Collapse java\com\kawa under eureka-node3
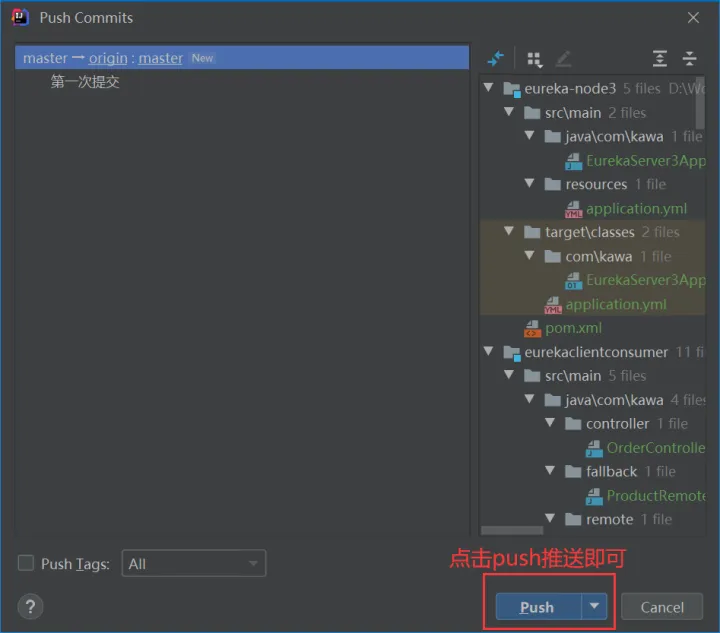 (529, 135)
